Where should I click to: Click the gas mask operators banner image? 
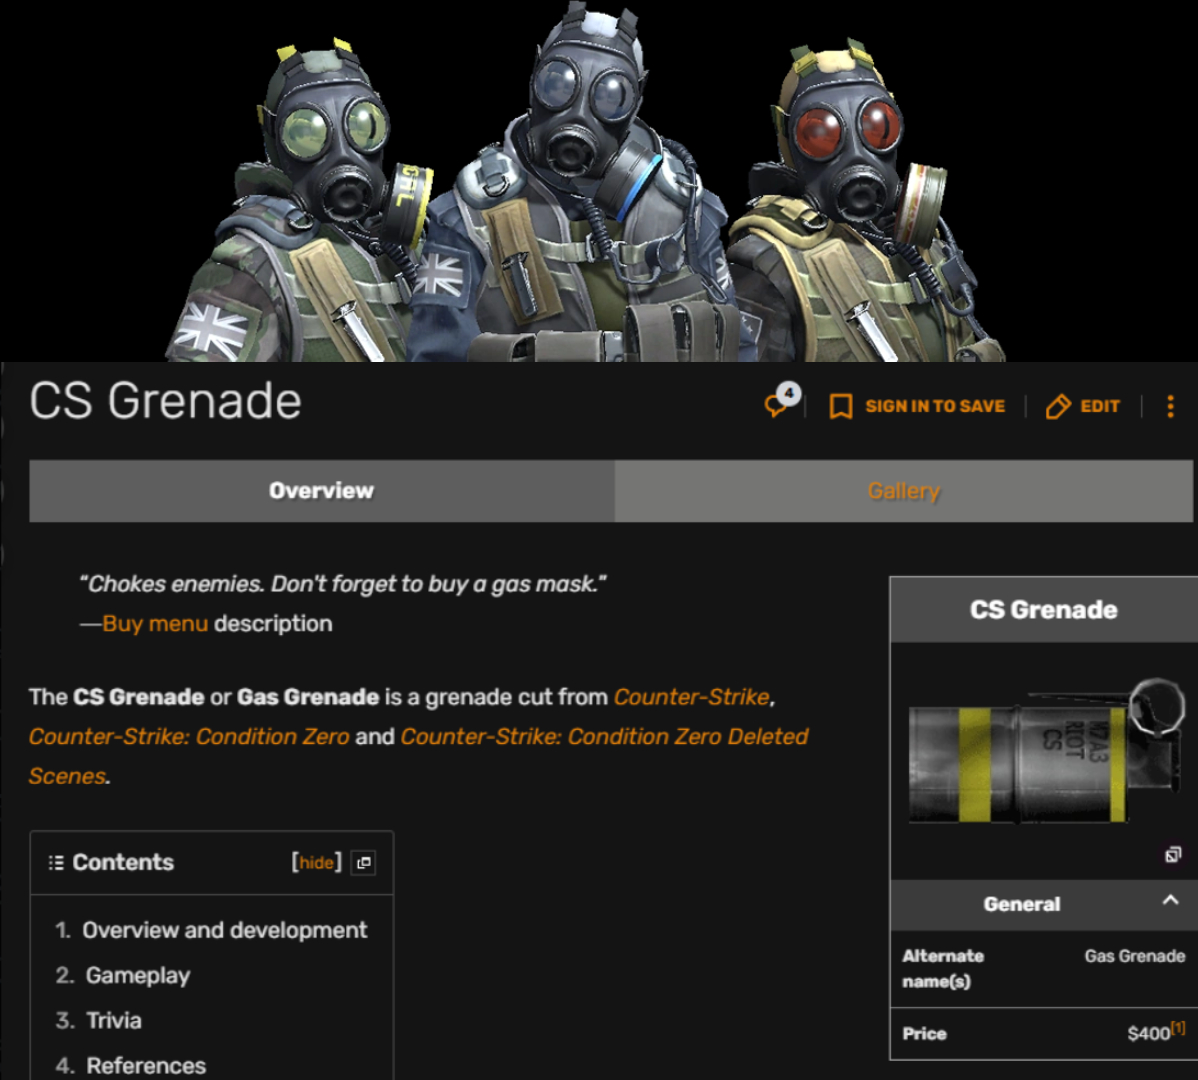coord(584,183)
